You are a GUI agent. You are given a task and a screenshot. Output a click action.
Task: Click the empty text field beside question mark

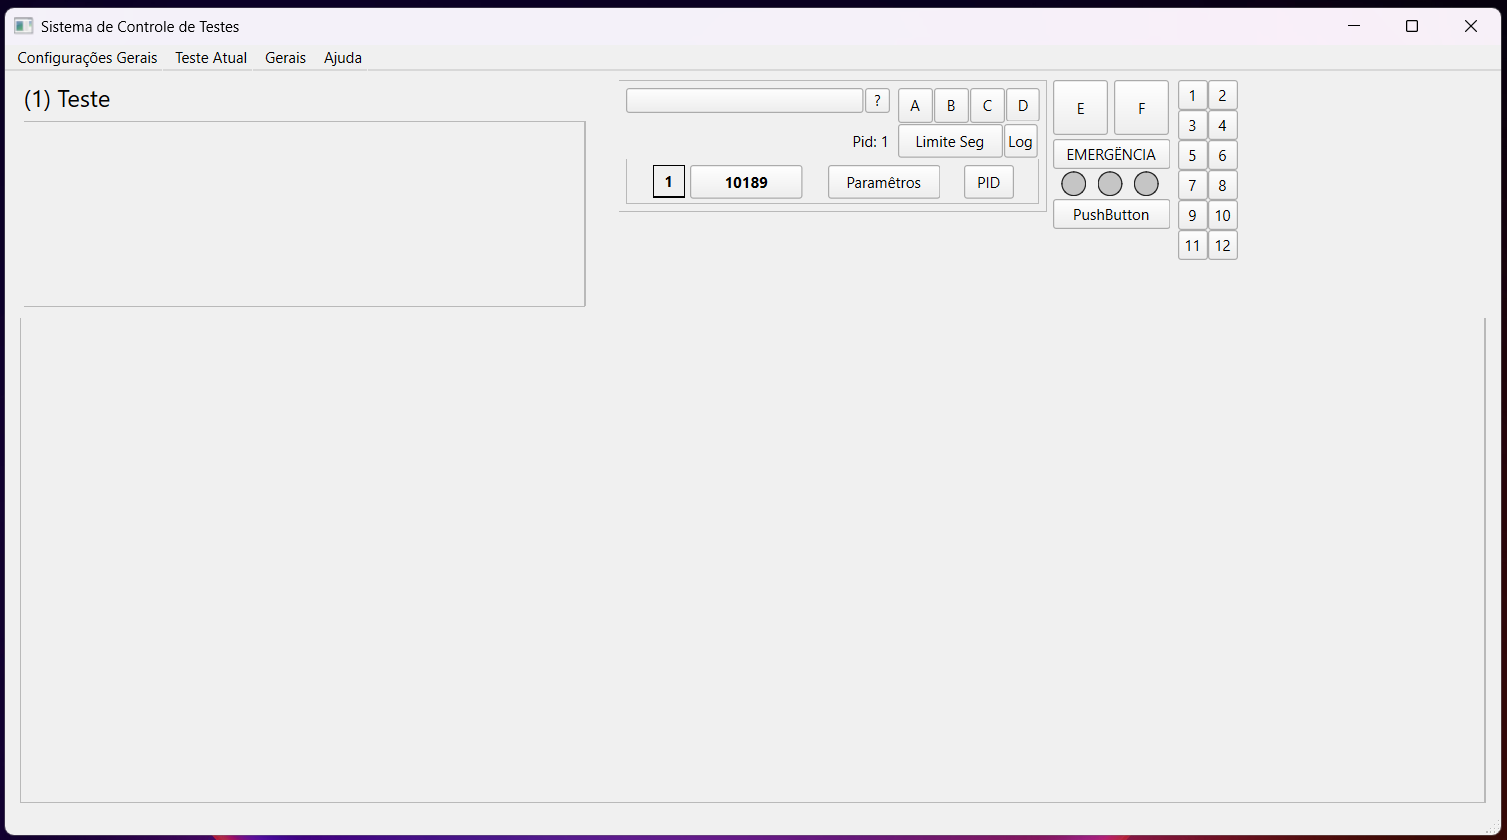[744, 101]
